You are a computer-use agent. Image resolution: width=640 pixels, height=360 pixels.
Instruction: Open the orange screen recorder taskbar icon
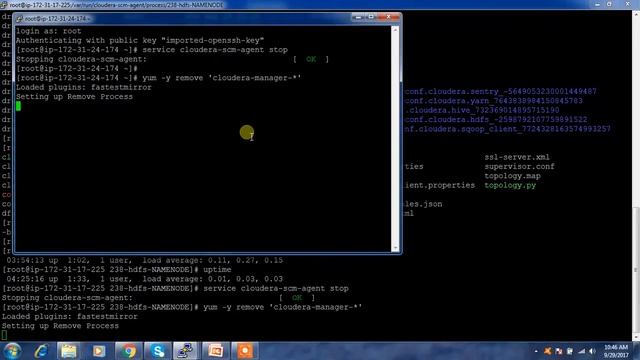point(245,351)
